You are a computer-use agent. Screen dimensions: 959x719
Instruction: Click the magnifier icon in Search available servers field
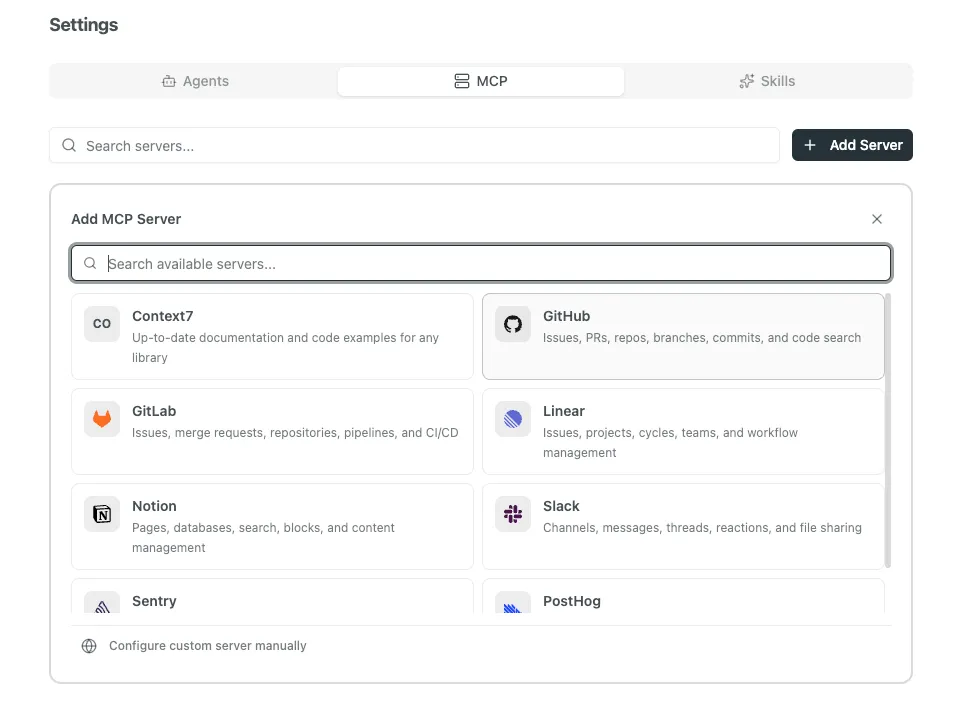[90, 264]
